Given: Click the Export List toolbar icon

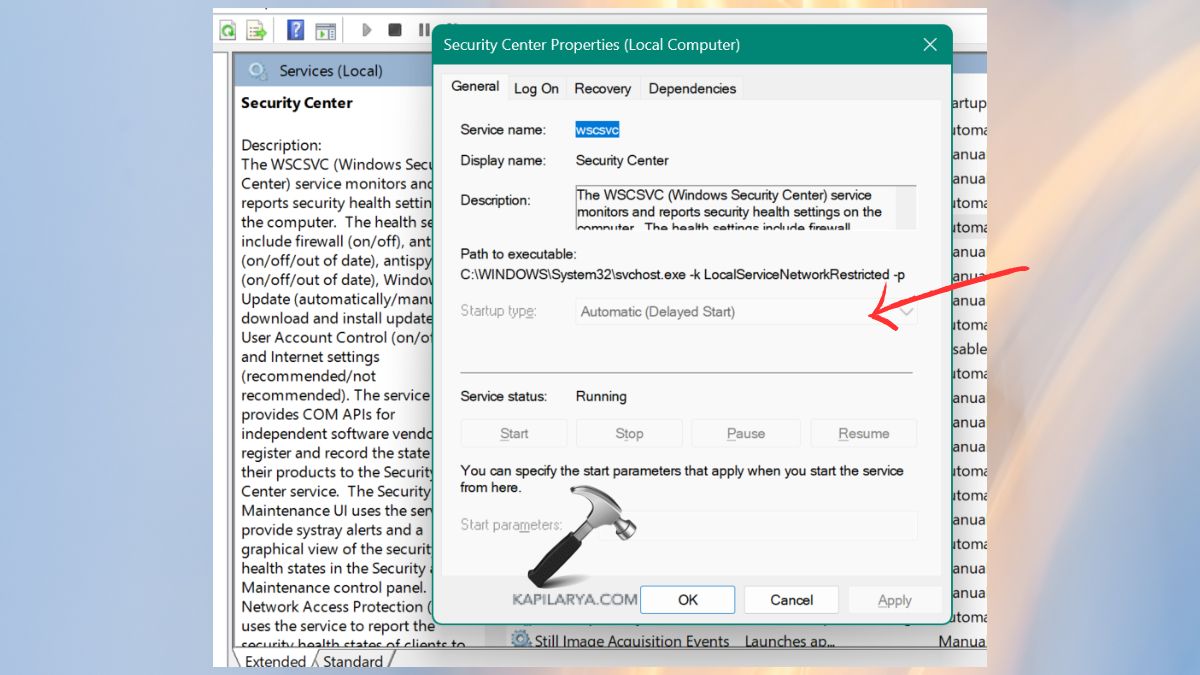Looking at the screenshot, I should click(256, 29).
